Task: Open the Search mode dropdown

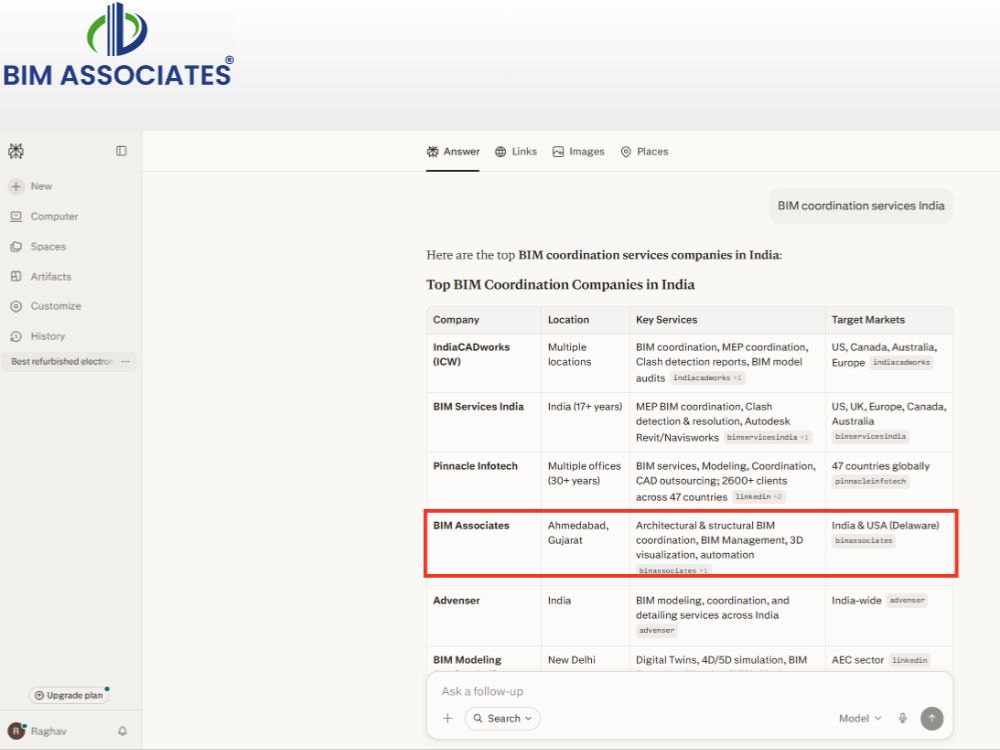Action: [503, 718]
